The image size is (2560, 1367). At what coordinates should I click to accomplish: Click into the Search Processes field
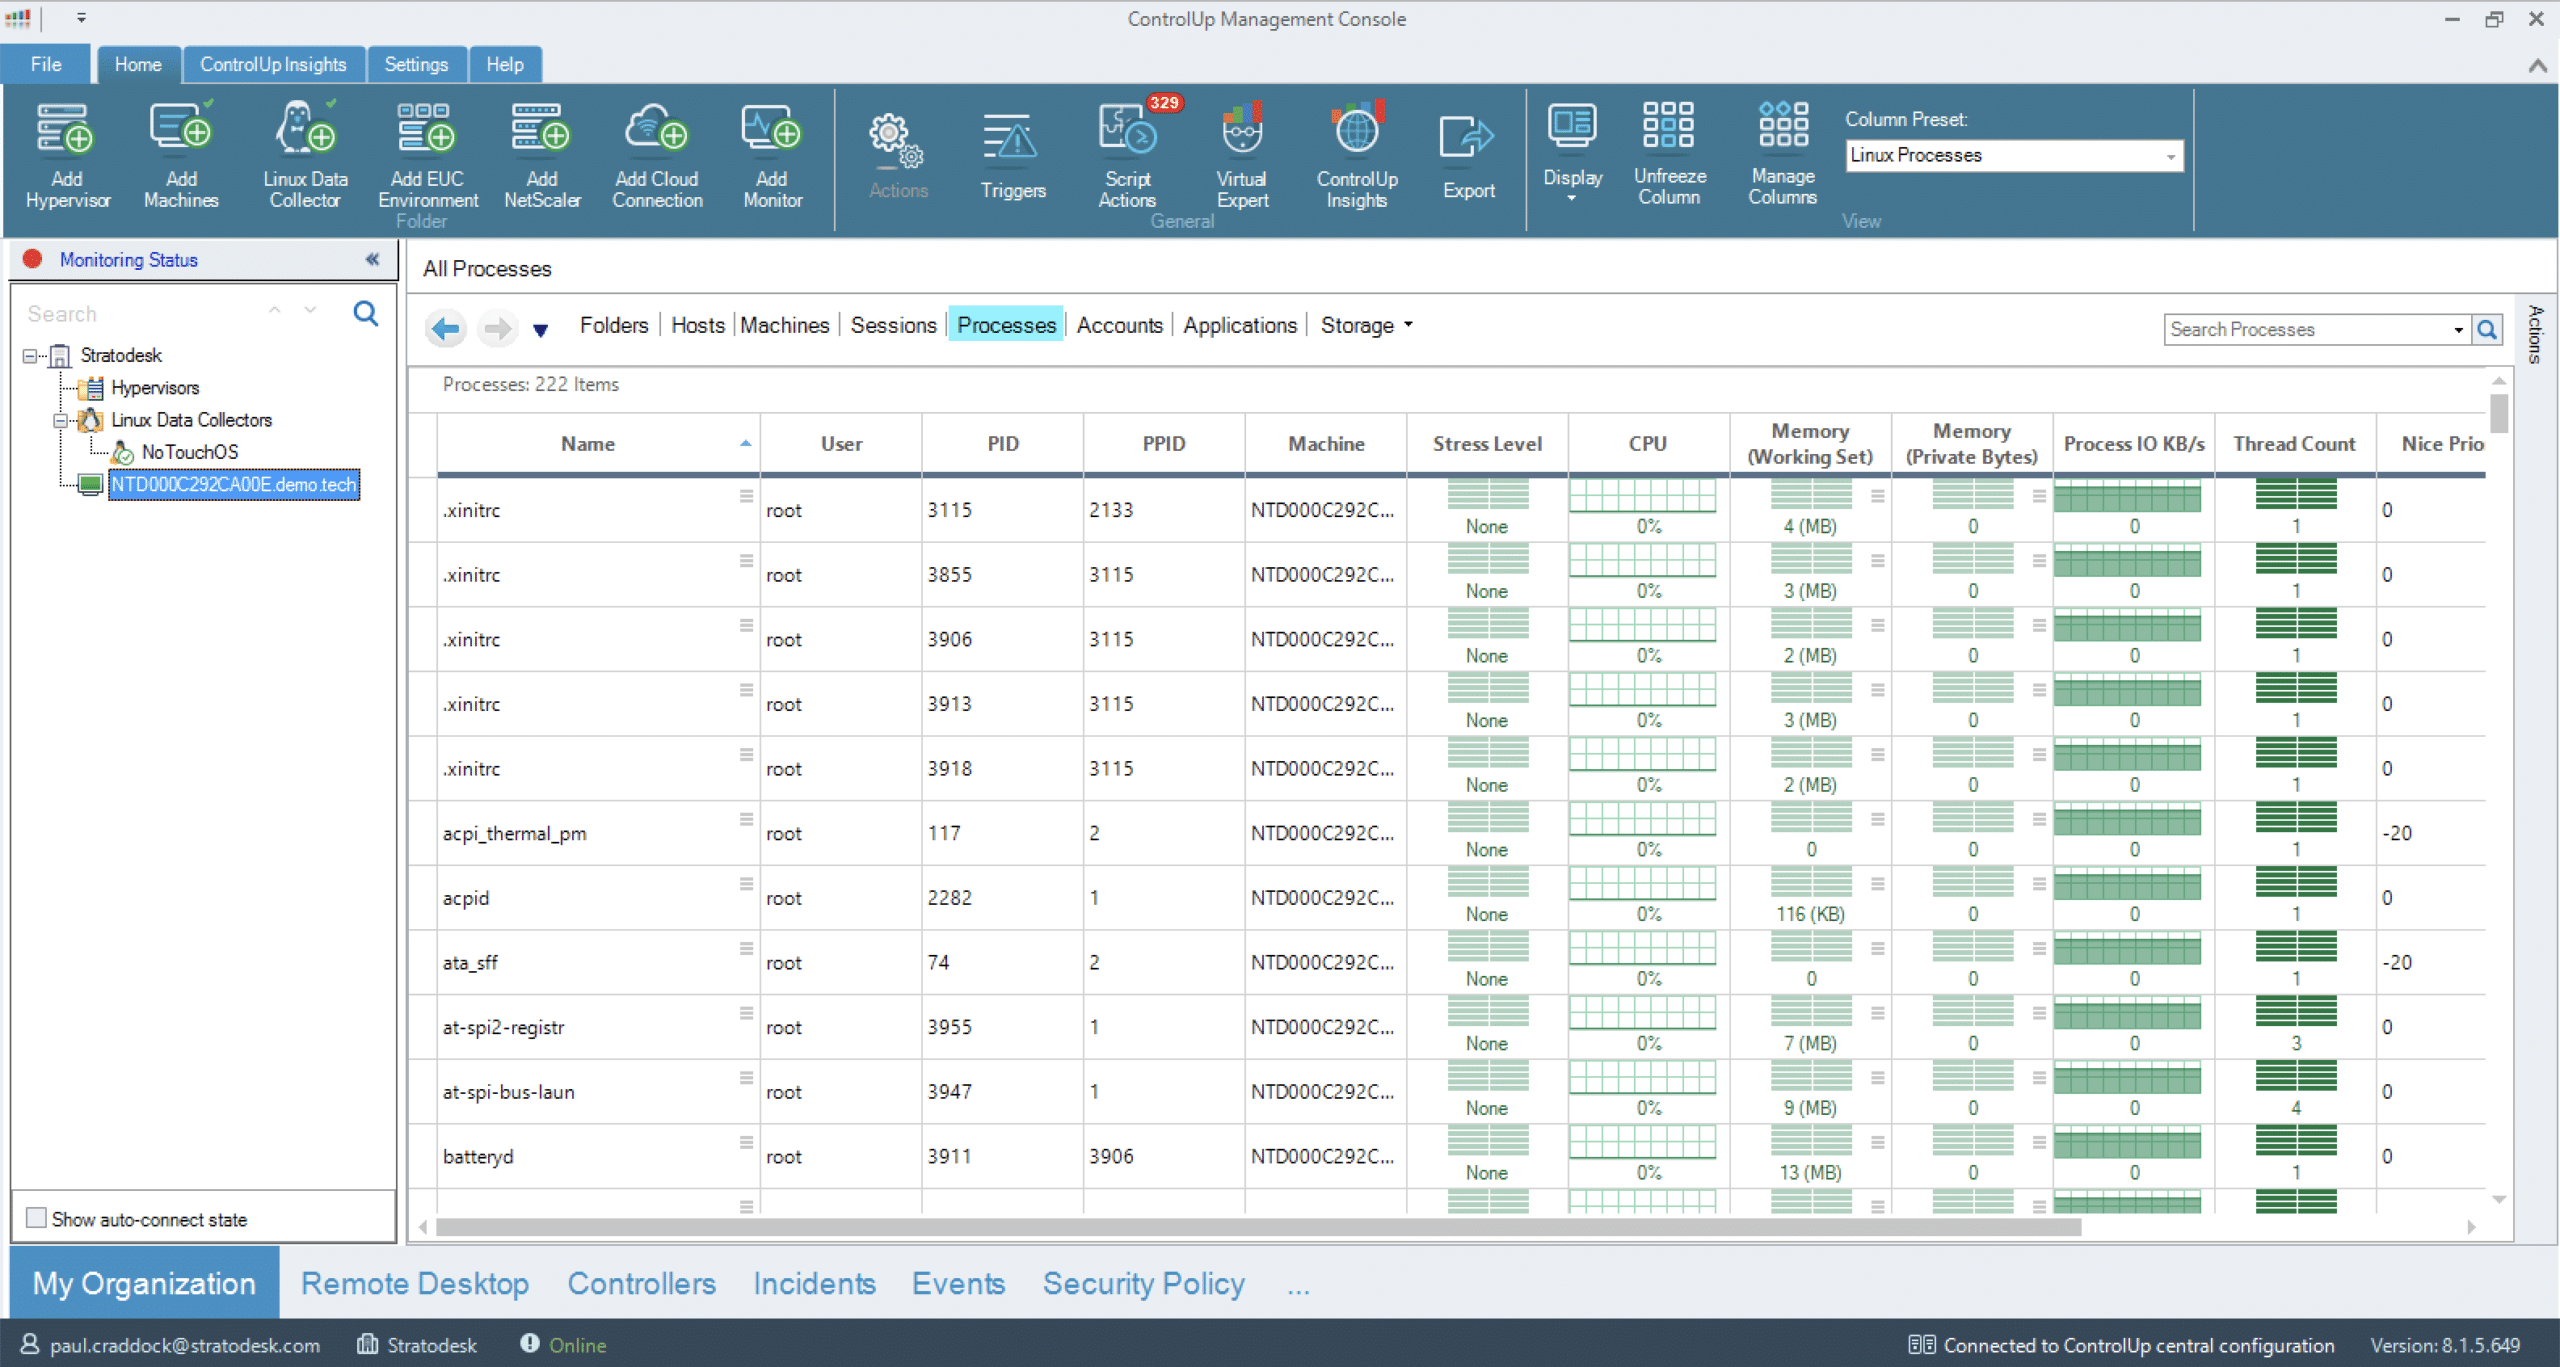pos(2306,329)
